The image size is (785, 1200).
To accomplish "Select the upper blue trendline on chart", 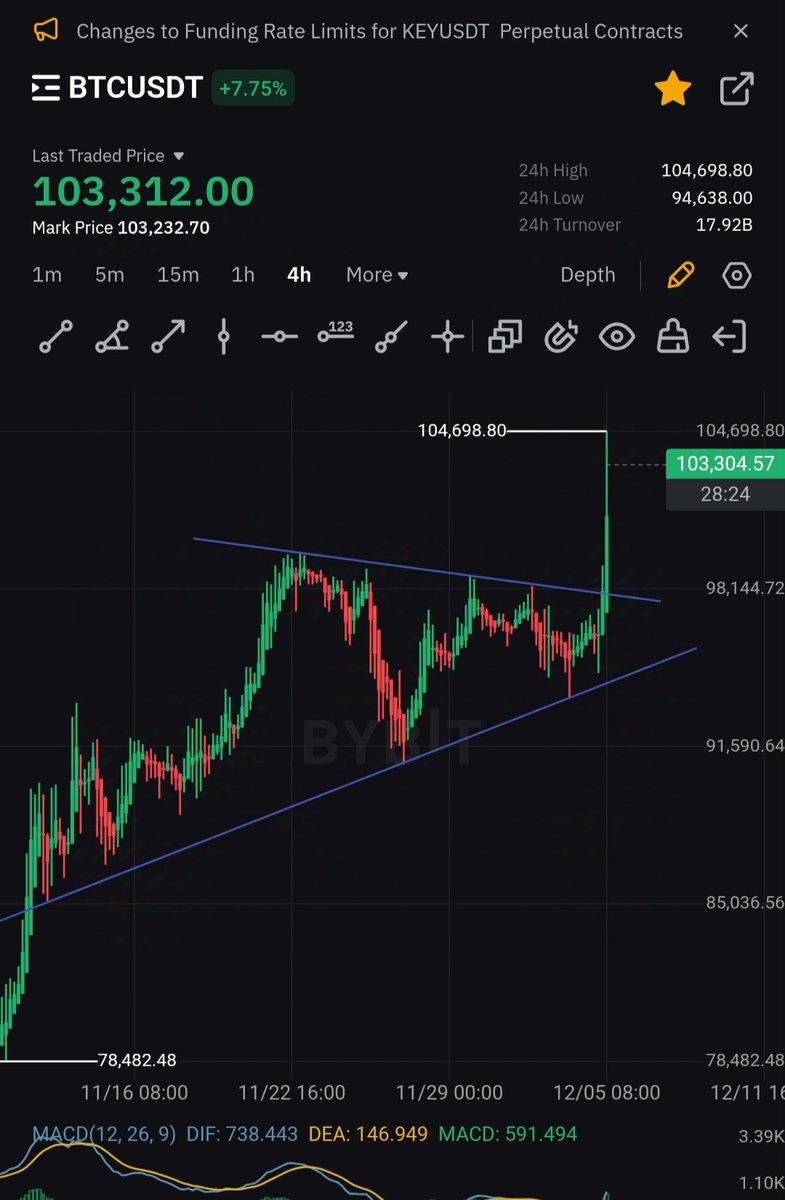I will coord(427,570).
